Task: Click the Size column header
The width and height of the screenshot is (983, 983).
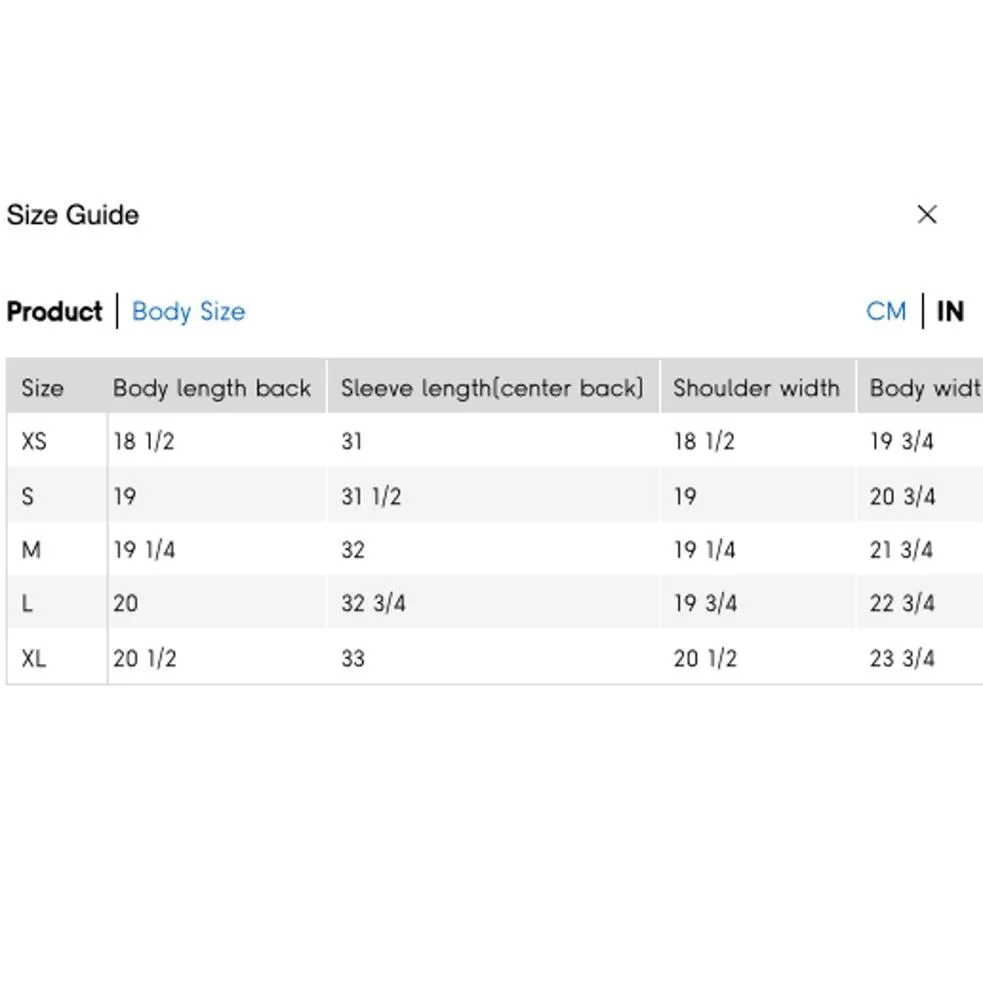Action: tap(42, 388)
